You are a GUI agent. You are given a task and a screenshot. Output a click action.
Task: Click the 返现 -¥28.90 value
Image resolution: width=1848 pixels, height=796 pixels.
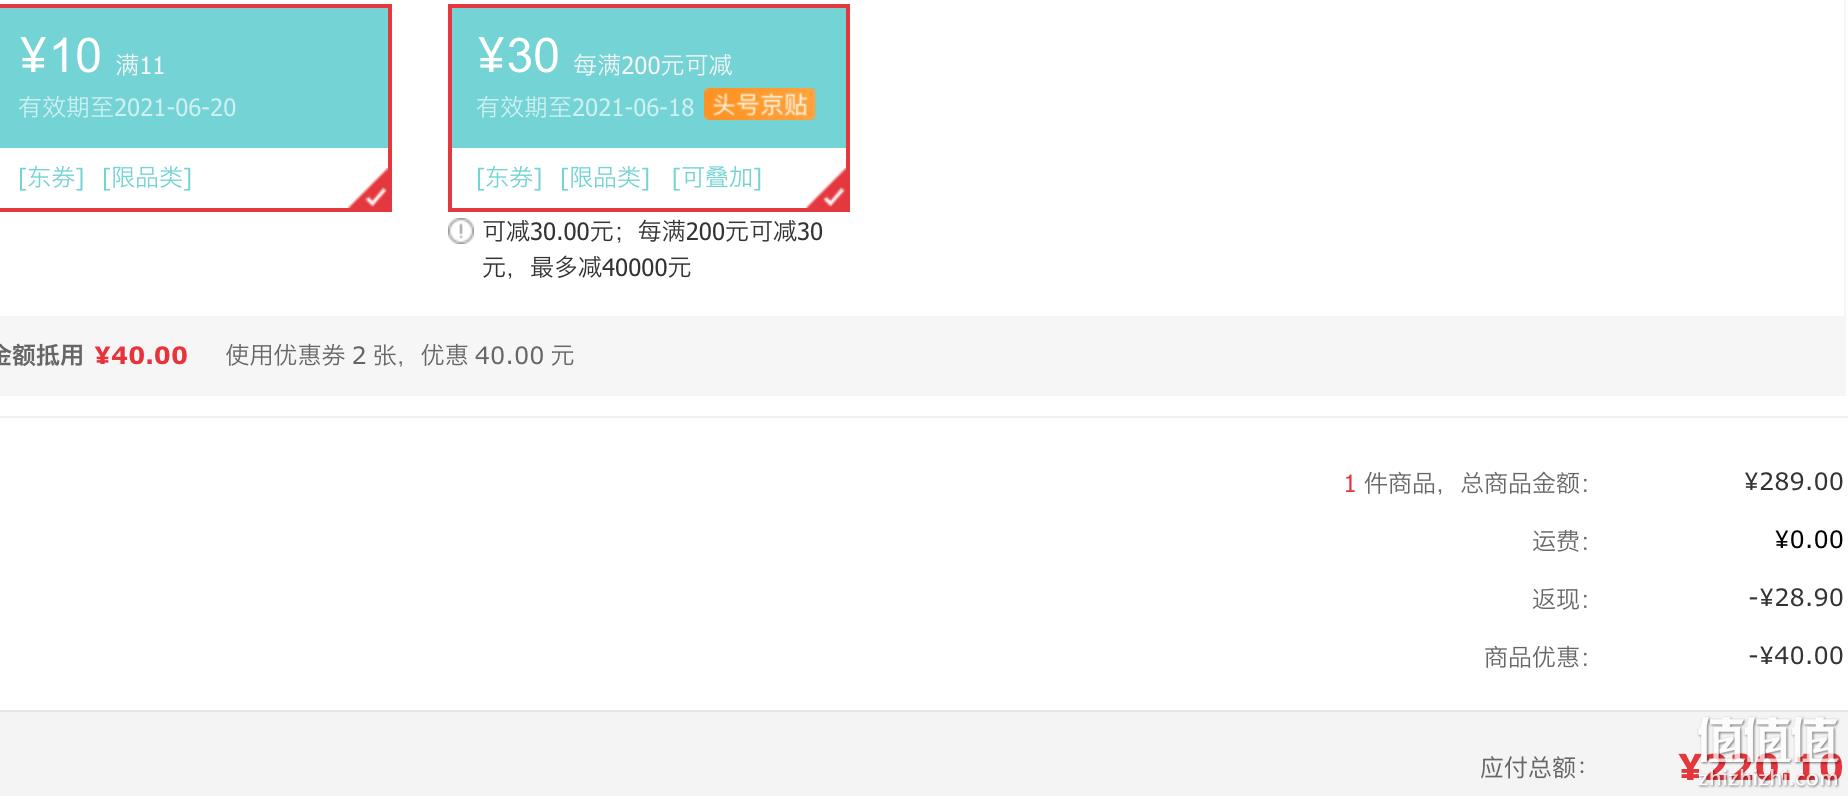click(1795, 598)
